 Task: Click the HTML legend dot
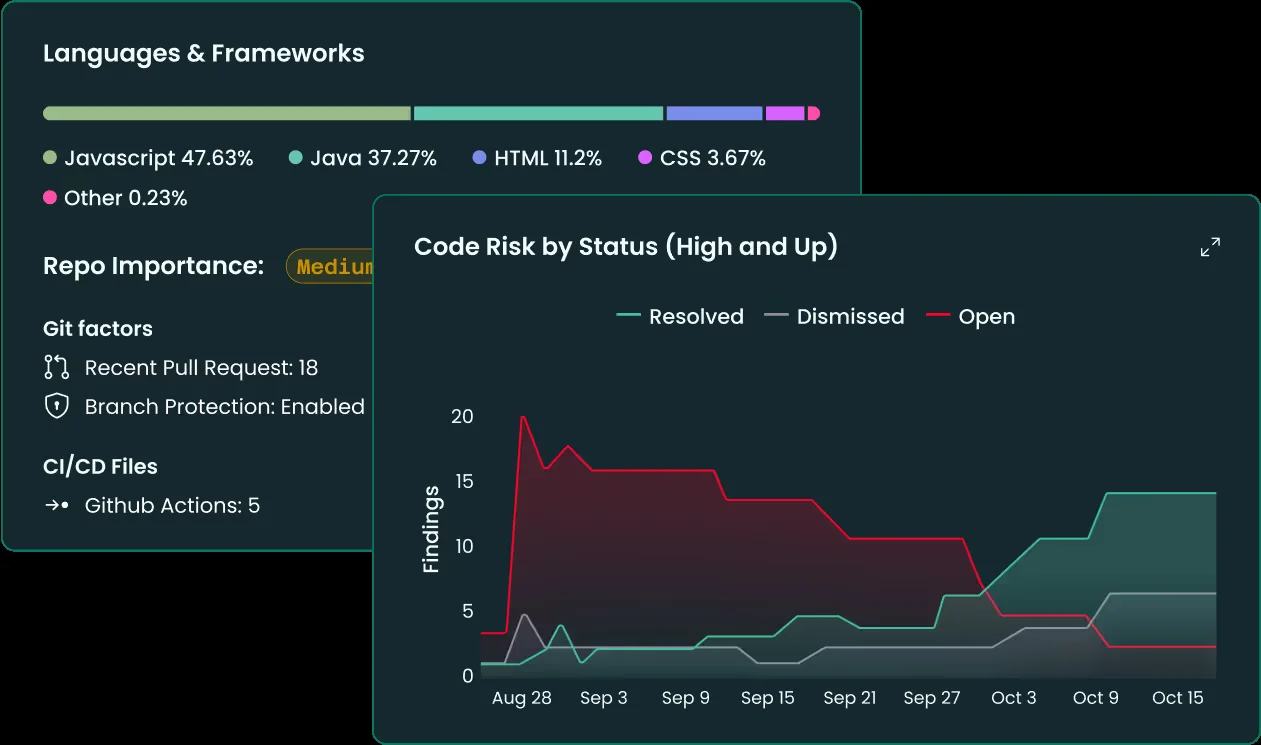click(x=478, y=157)
